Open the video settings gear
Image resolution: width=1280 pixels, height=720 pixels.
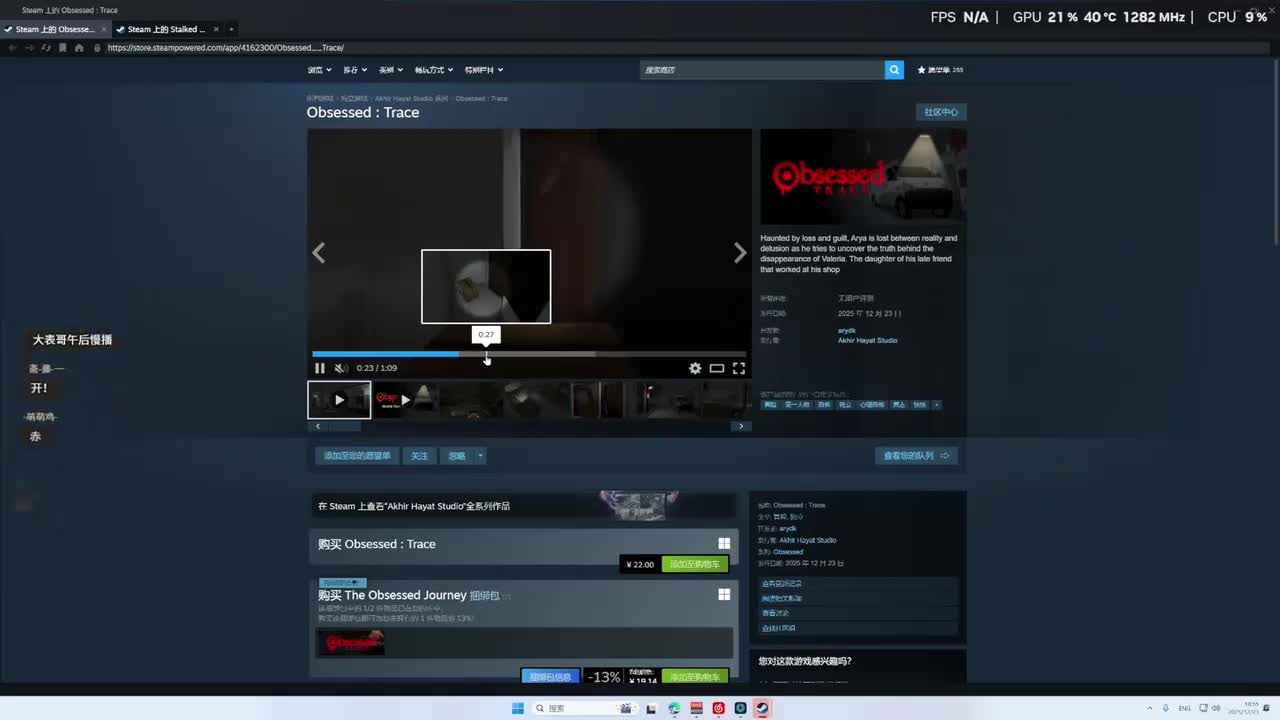tap(695, 368)
